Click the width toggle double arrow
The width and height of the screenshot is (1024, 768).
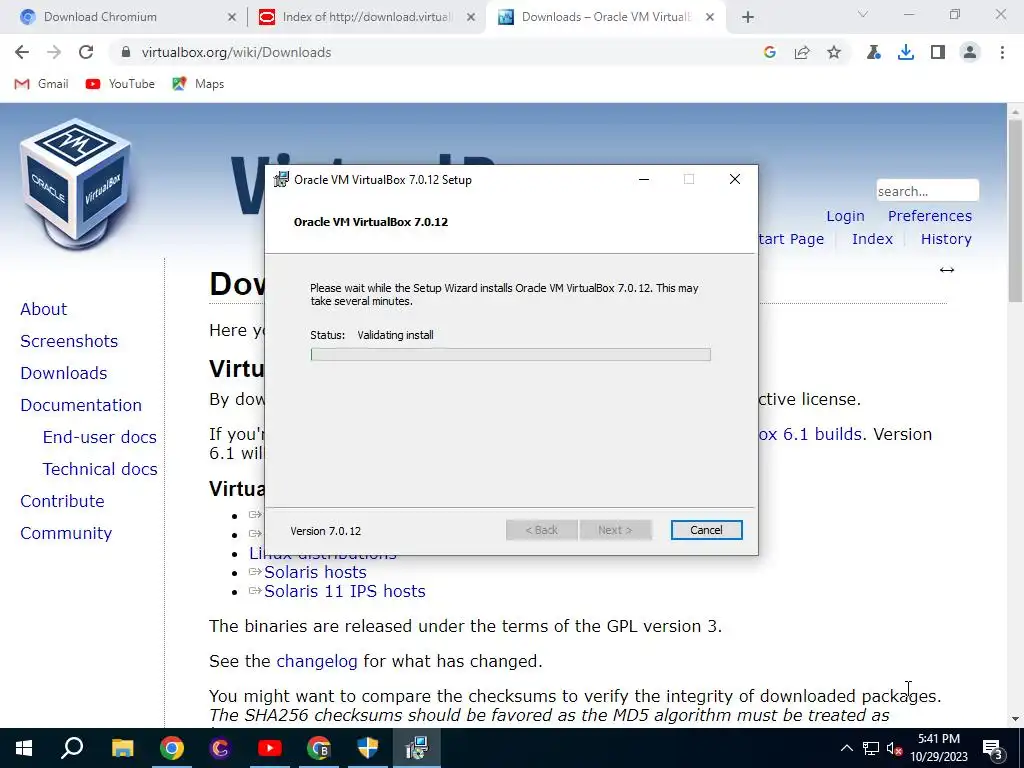pos(947,270)
